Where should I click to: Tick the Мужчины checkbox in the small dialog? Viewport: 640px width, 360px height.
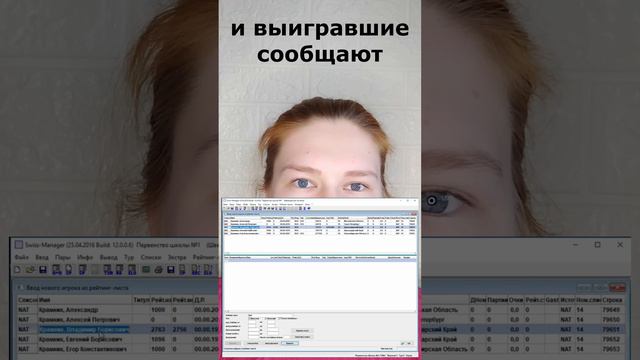pos(250,318)
